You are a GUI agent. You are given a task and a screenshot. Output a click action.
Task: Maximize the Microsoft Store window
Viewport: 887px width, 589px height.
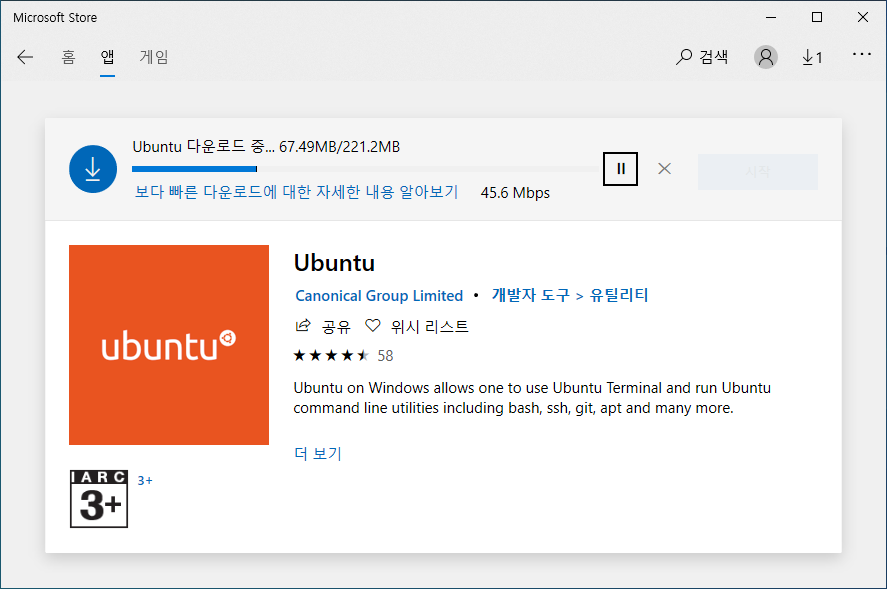(817, 18)
